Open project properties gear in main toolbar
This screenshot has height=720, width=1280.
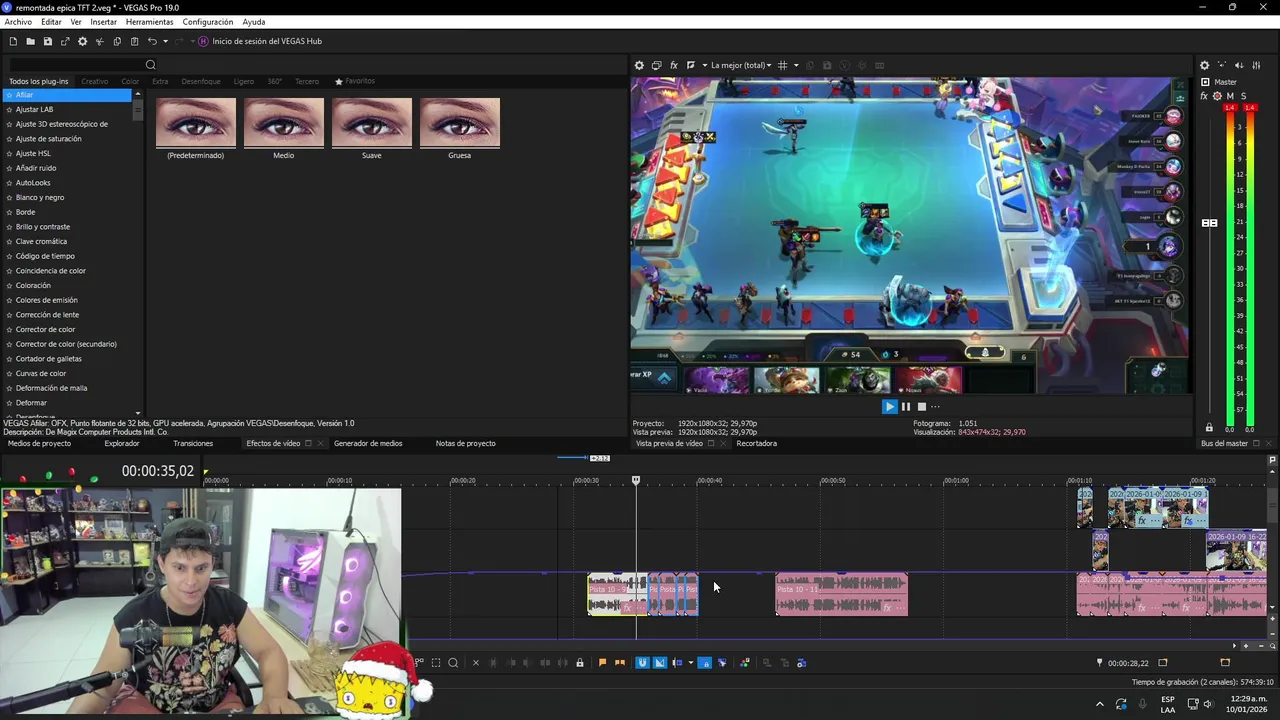pos(83,41)
